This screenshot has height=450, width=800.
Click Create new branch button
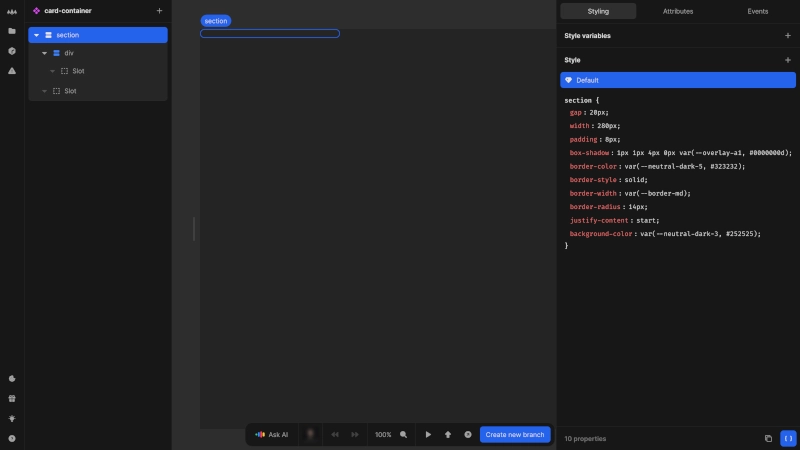pyautogui.click(x=515, y=435)
